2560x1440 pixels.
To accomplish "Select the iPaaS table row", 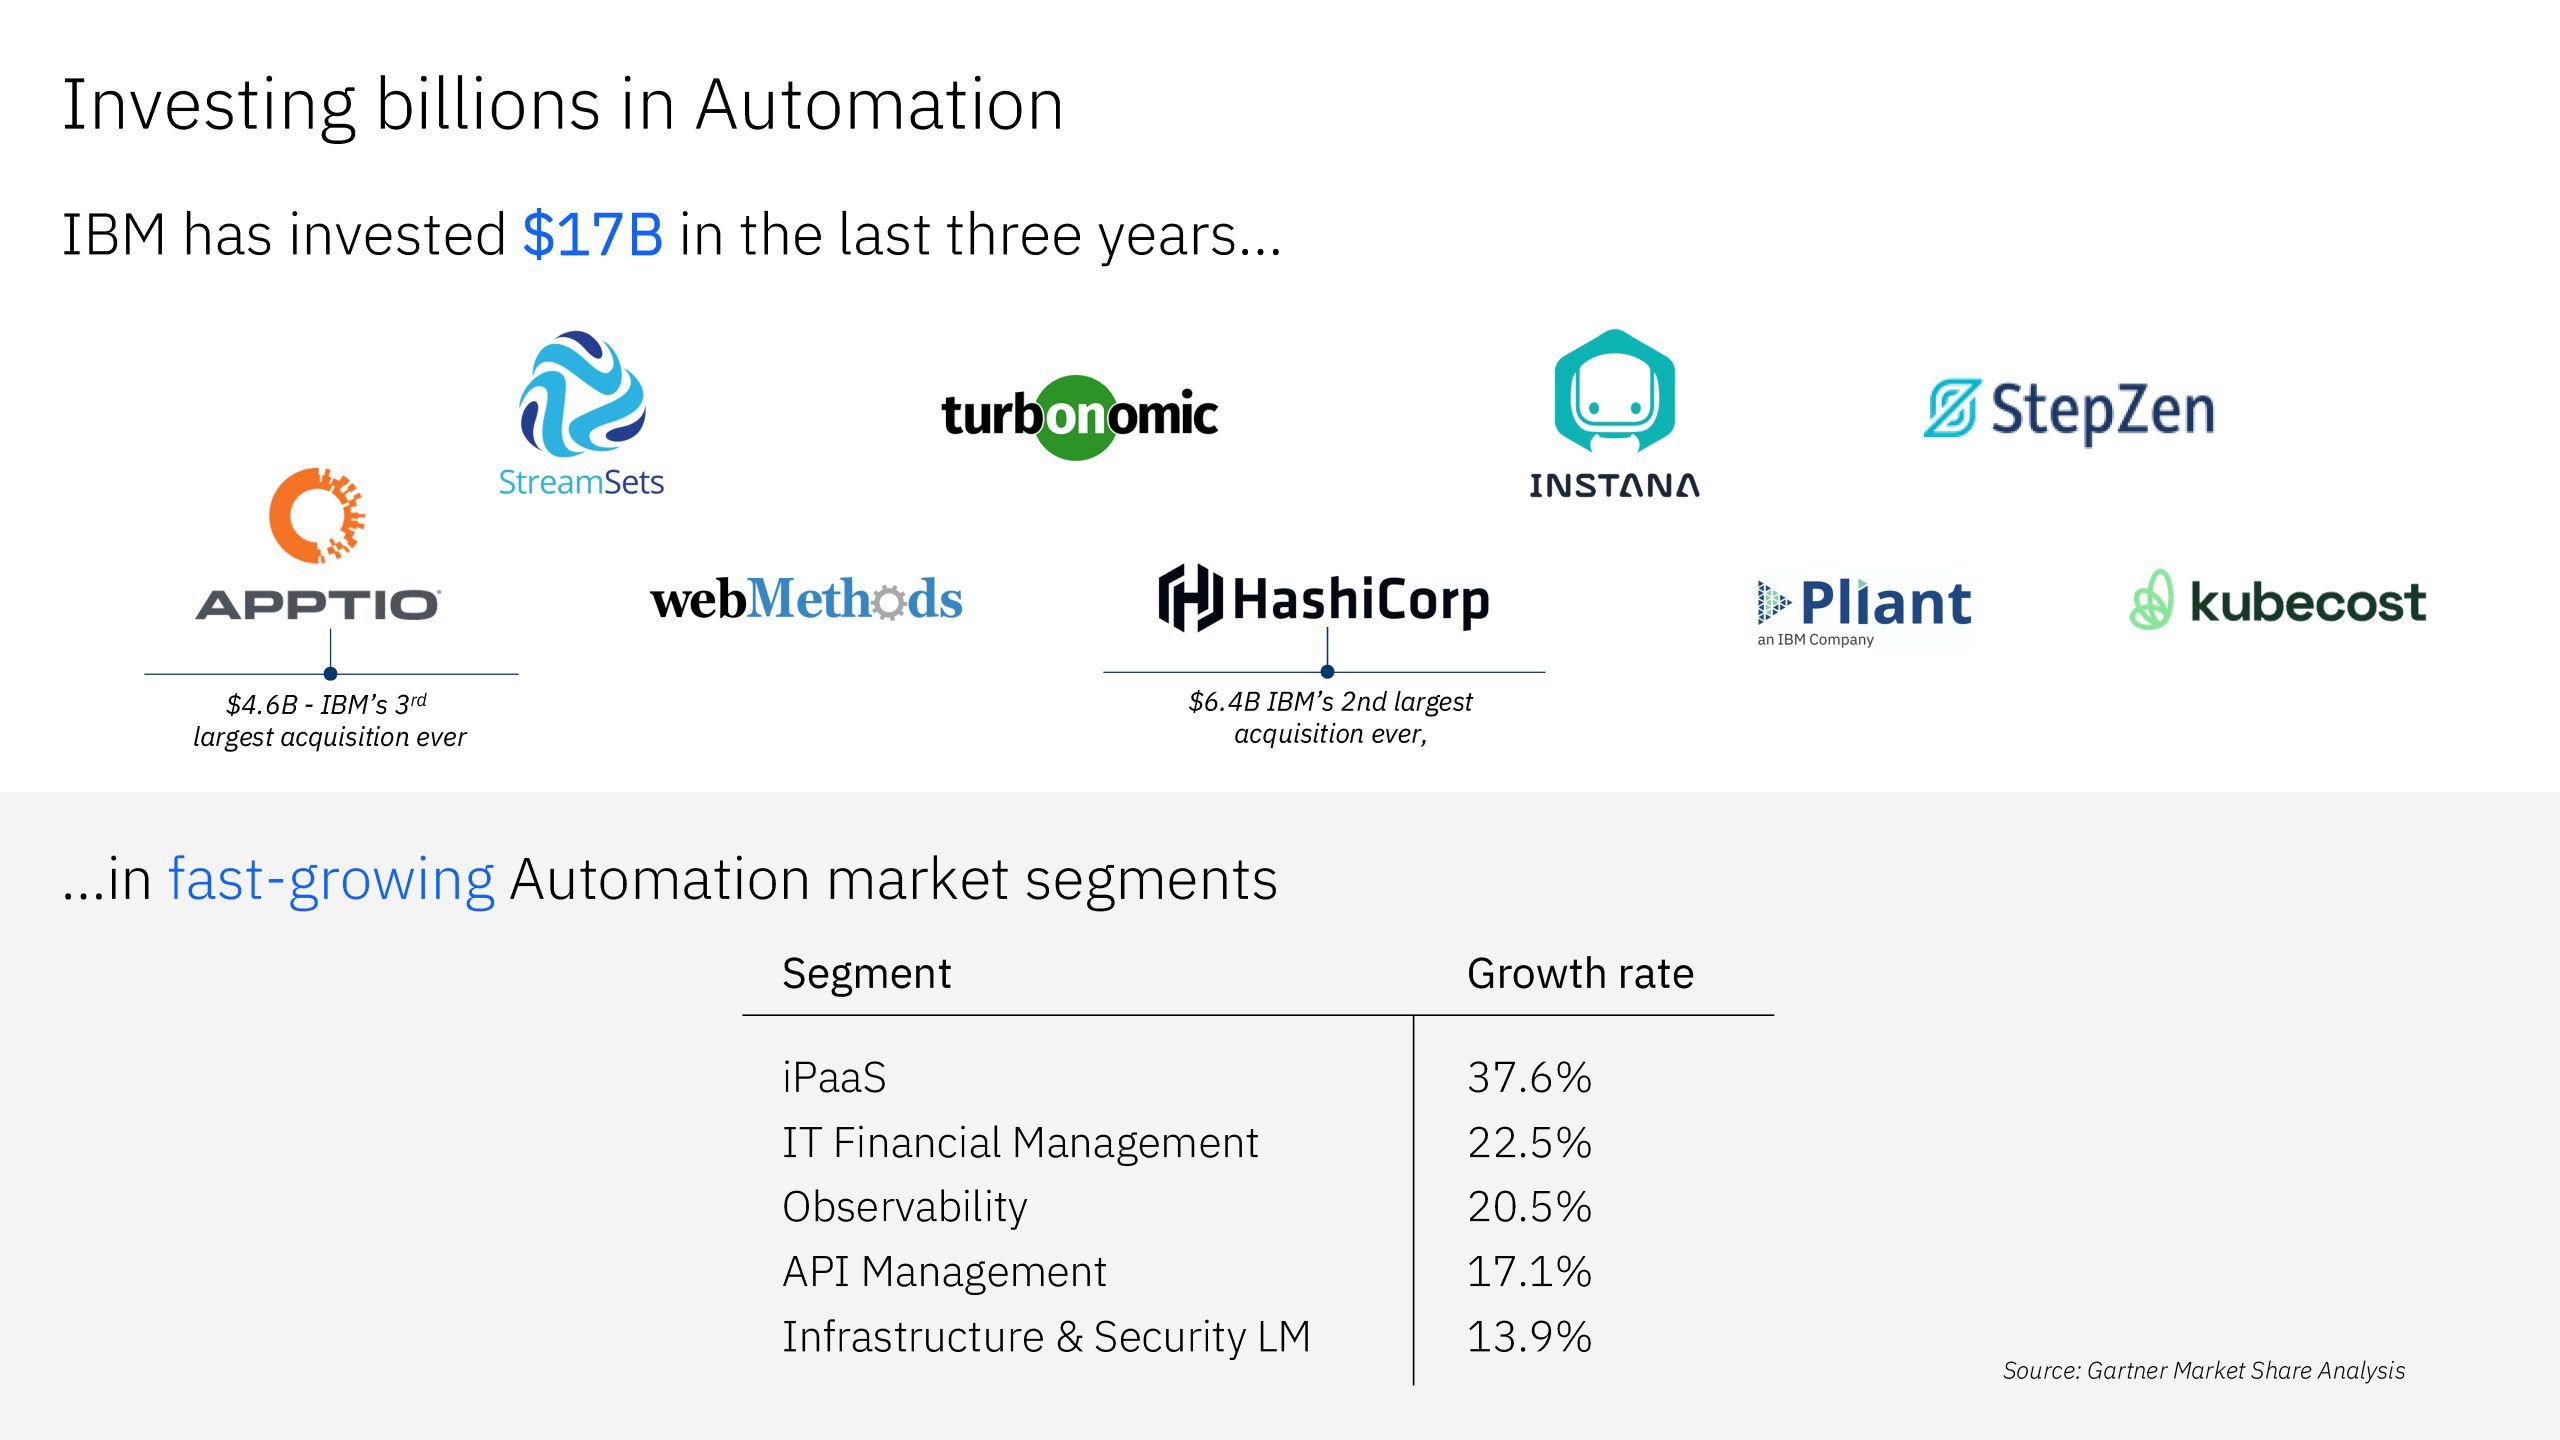I will (834, 1078).
